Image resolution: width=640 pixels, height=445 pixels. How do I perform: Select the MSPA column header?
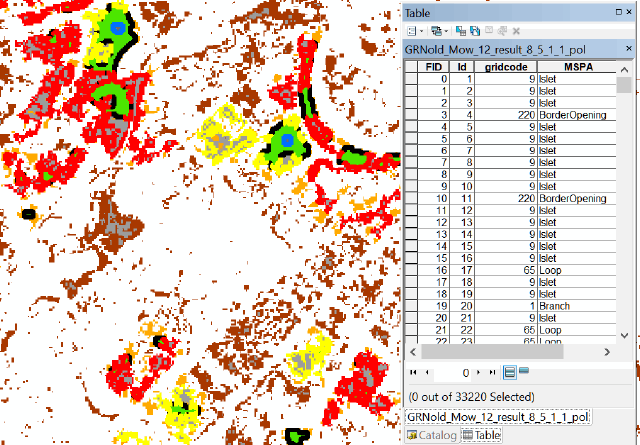pyautogui.click(x=578, y=67)
